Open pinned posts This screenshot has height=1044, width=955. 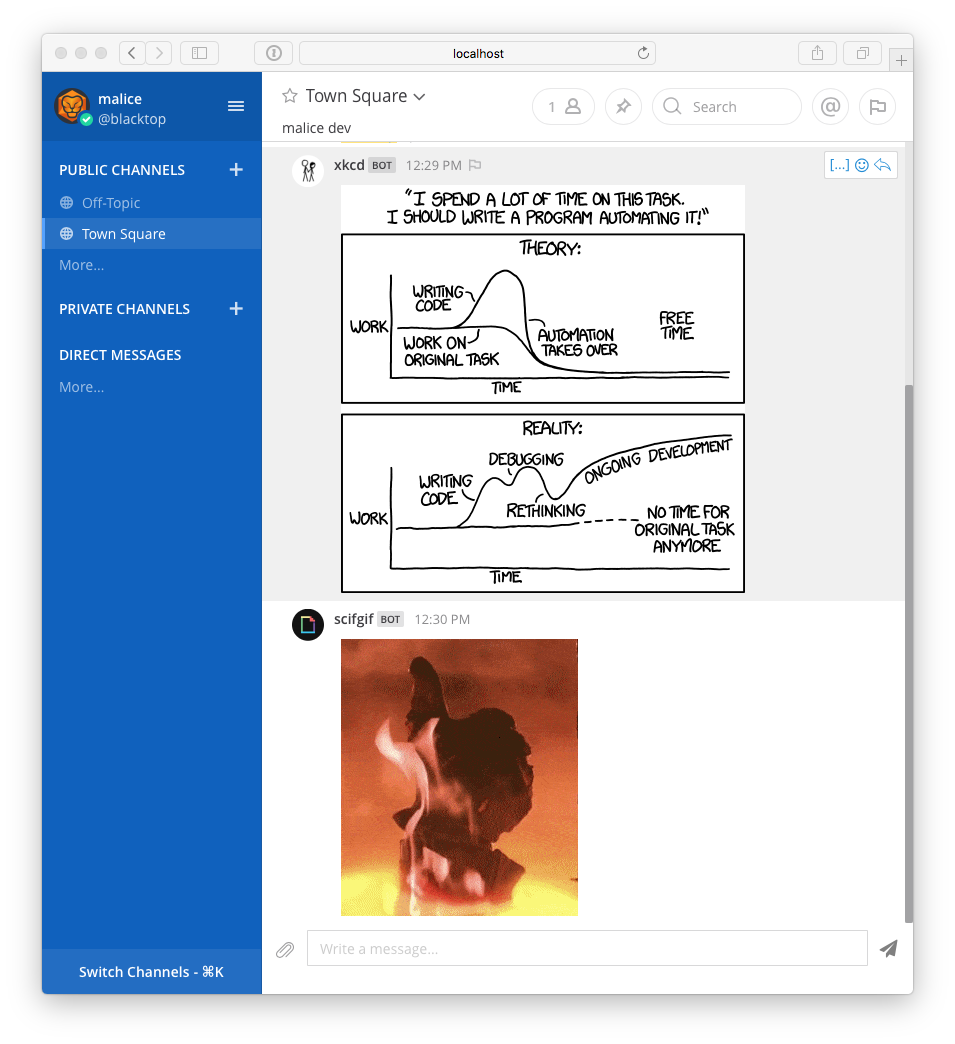[623, 107]
